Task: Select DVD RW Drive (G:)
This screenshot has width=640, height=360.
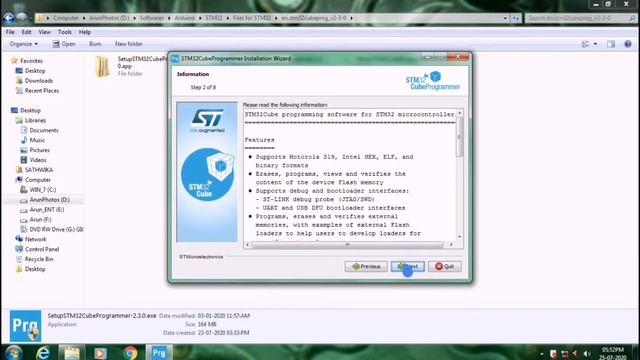Action: pos(56,229)
